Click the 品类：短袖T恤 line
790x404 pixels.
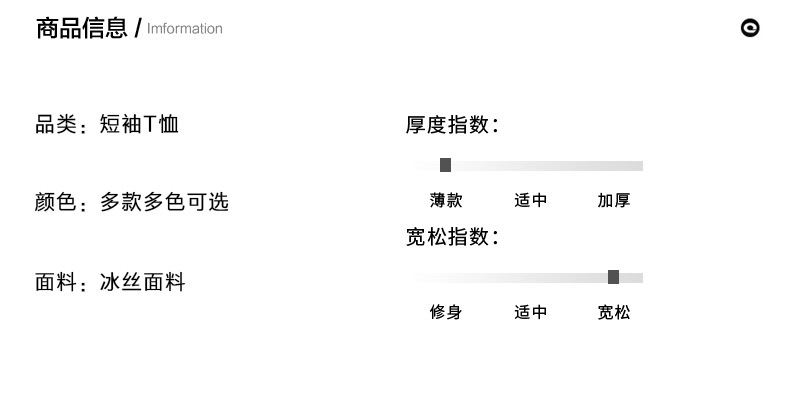click(107, 125)
